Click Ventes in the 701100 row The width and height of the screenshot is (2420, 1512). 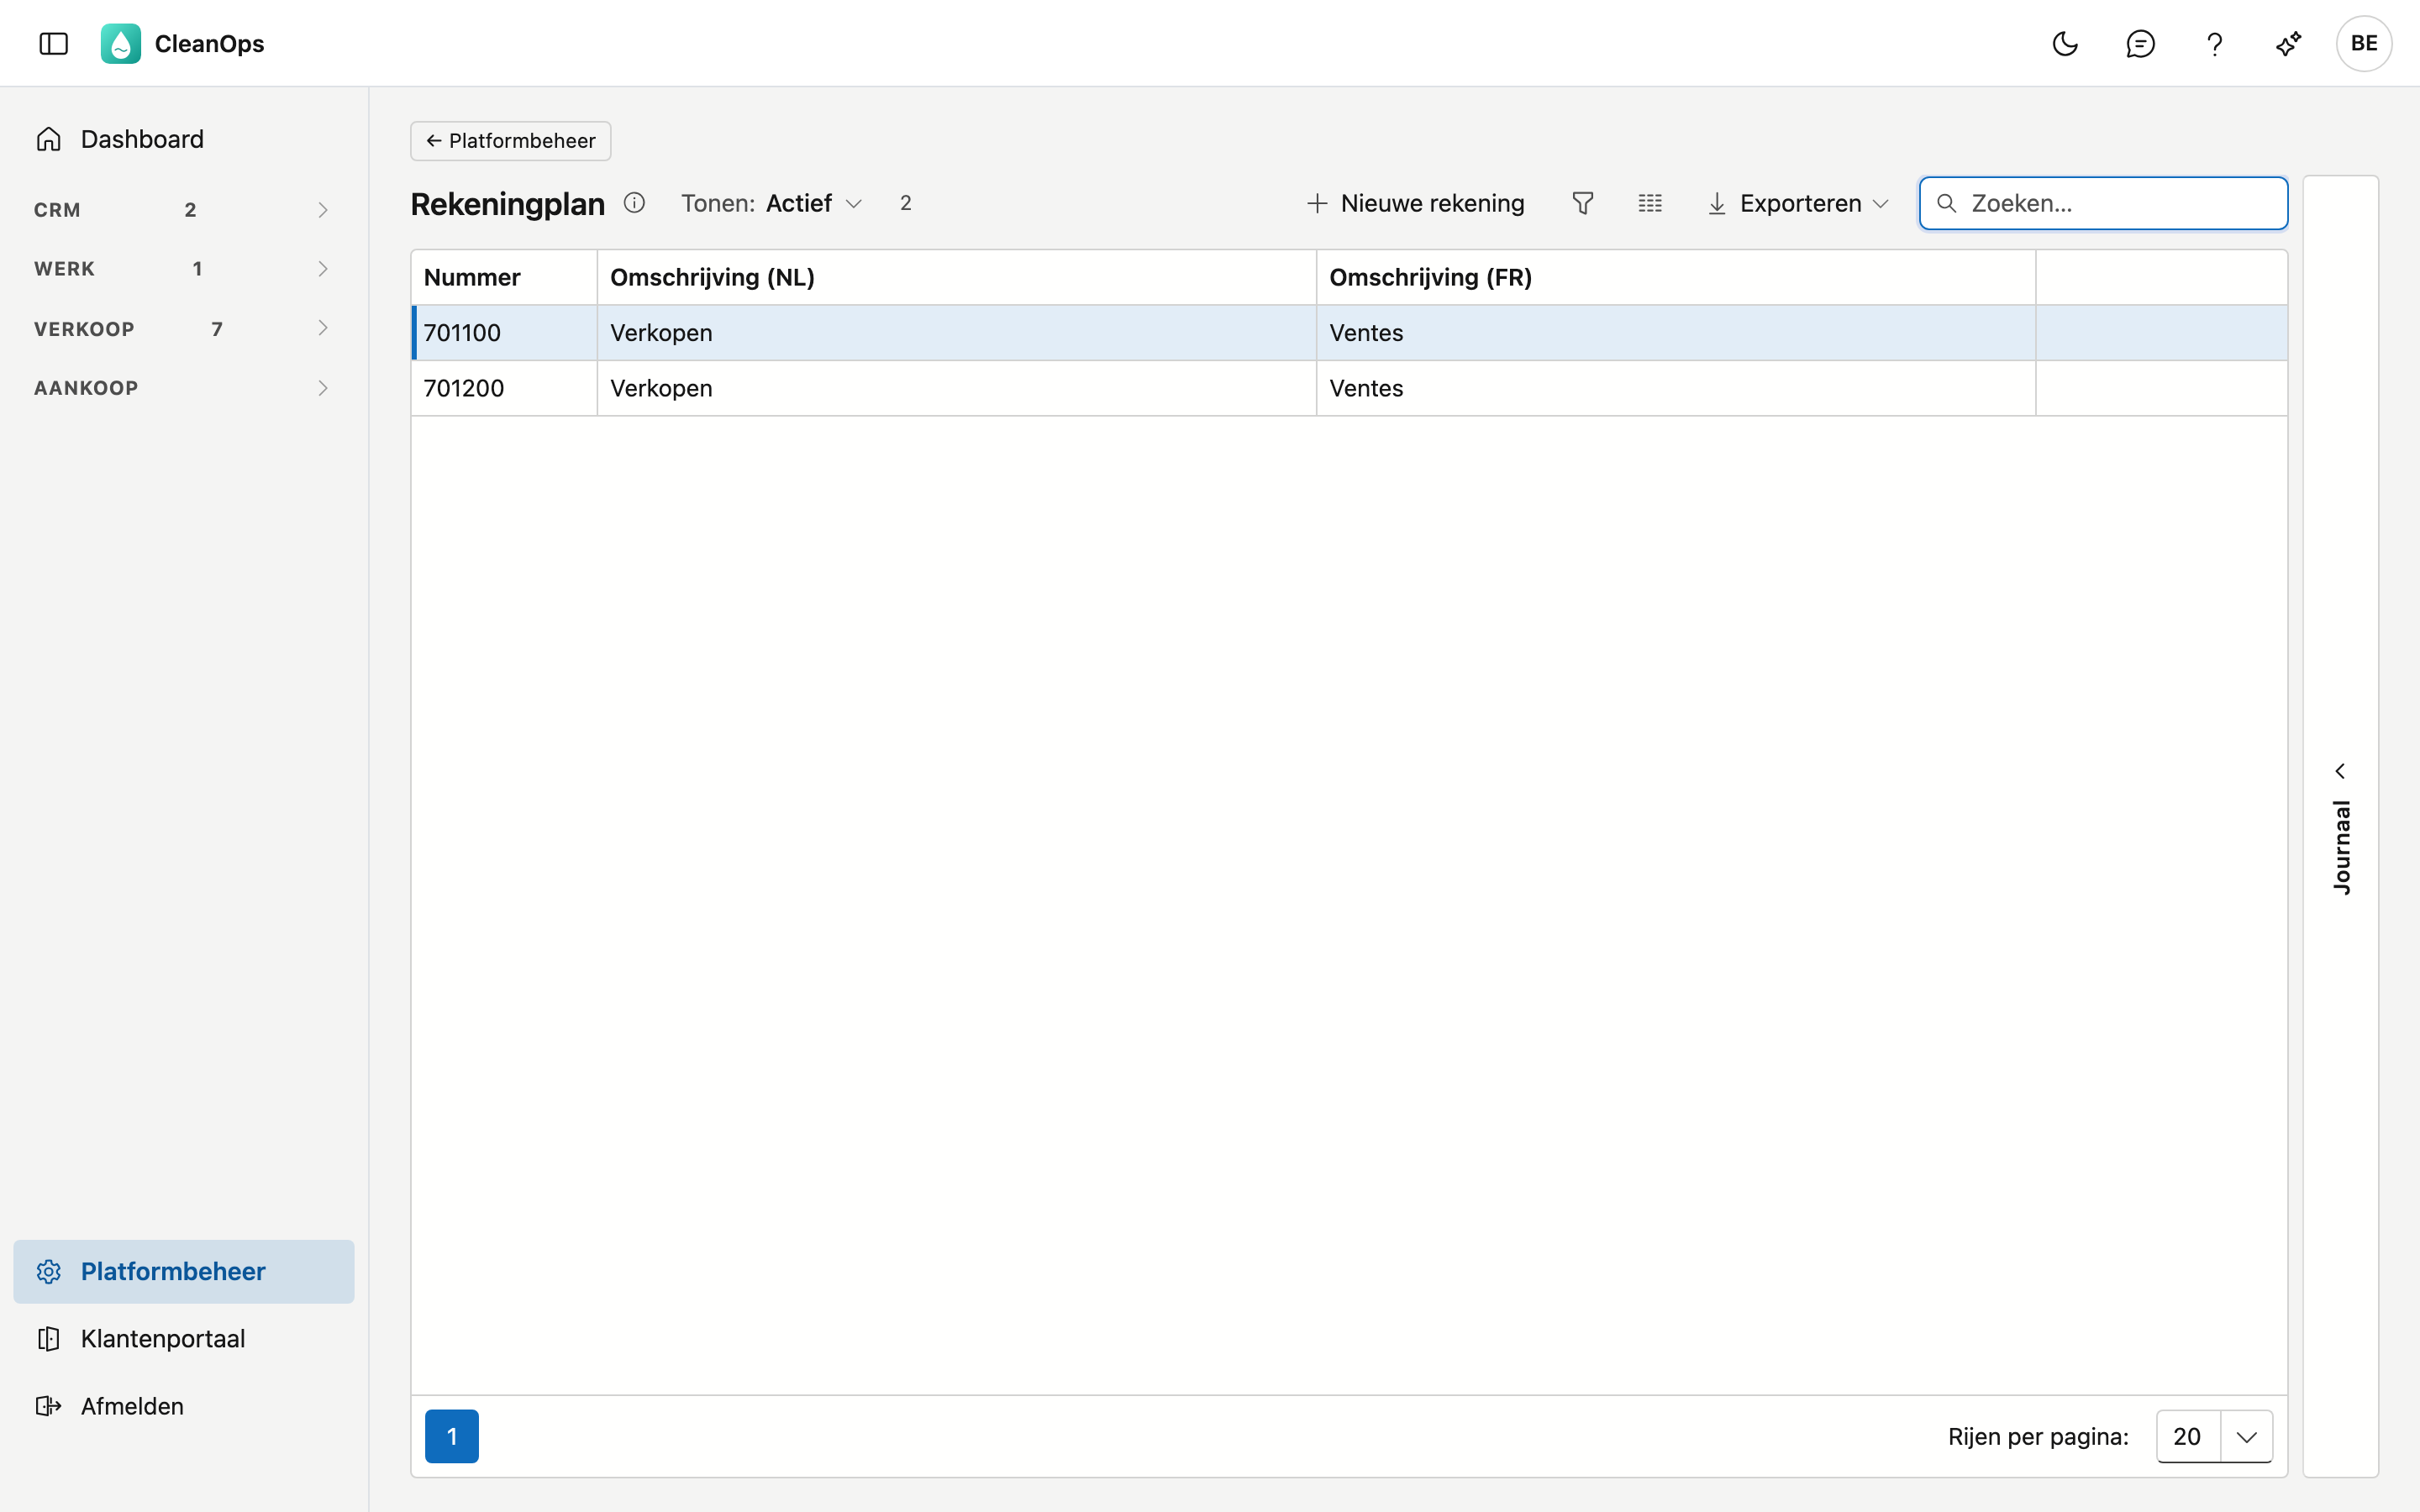point(1366,333)
